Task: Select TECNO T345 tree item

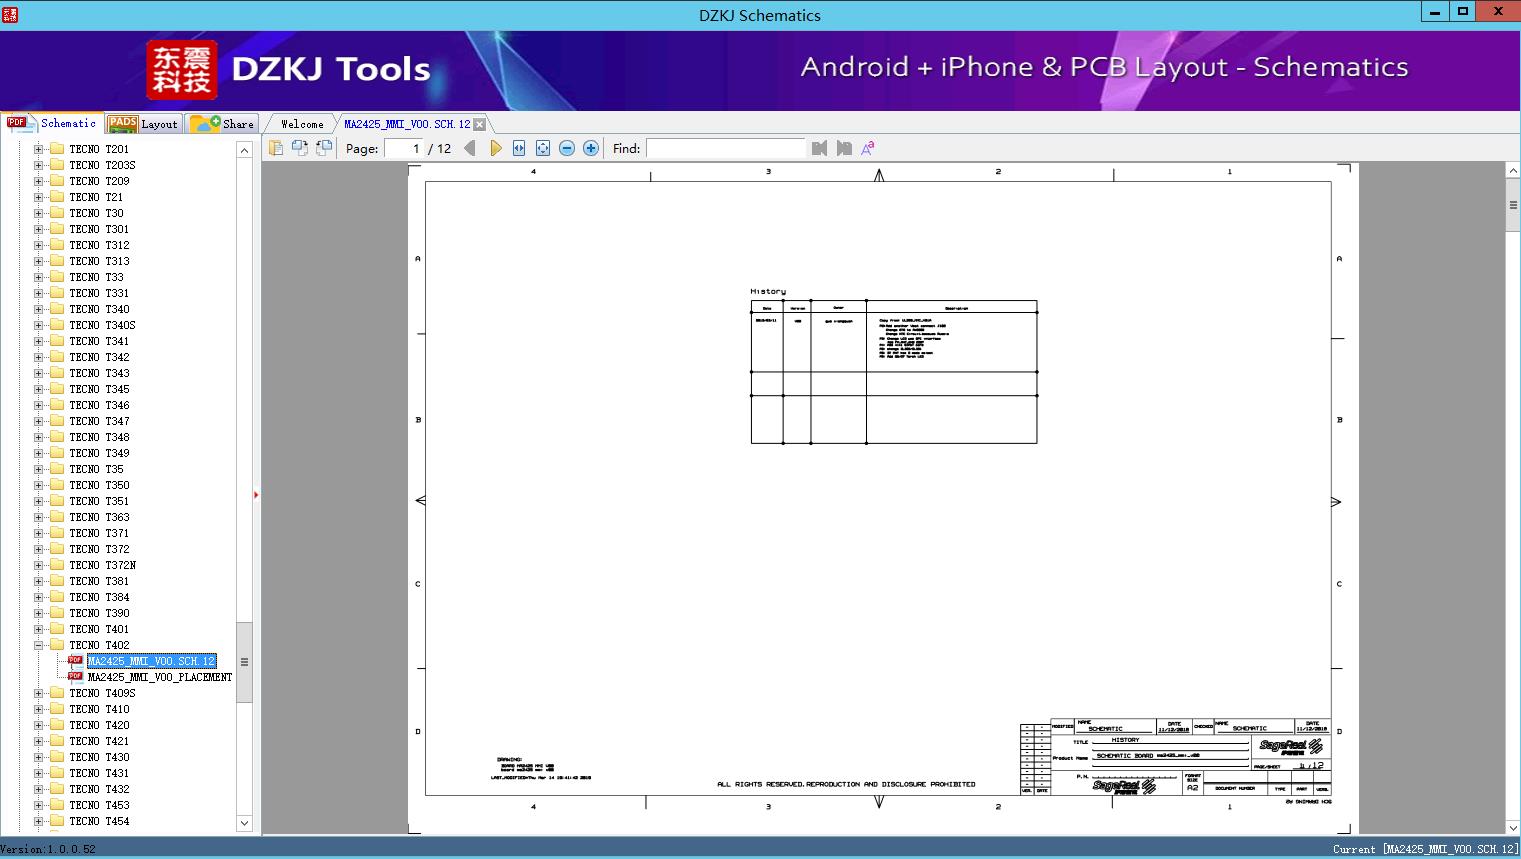Action: [x=99, y=389]
